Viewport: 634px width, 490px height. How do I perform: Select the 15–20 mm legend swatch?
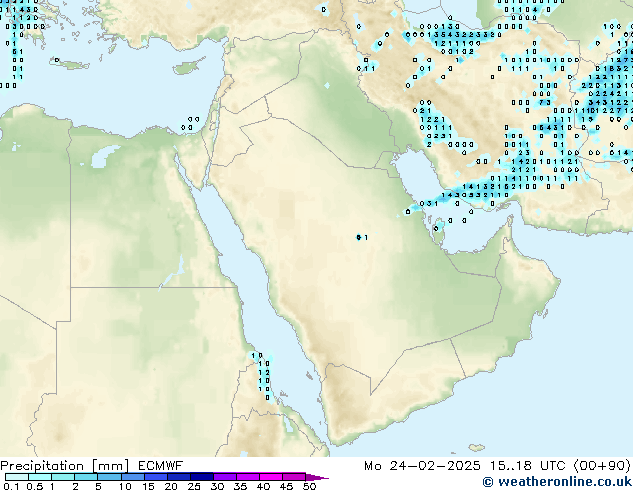(x=156, y=477)
